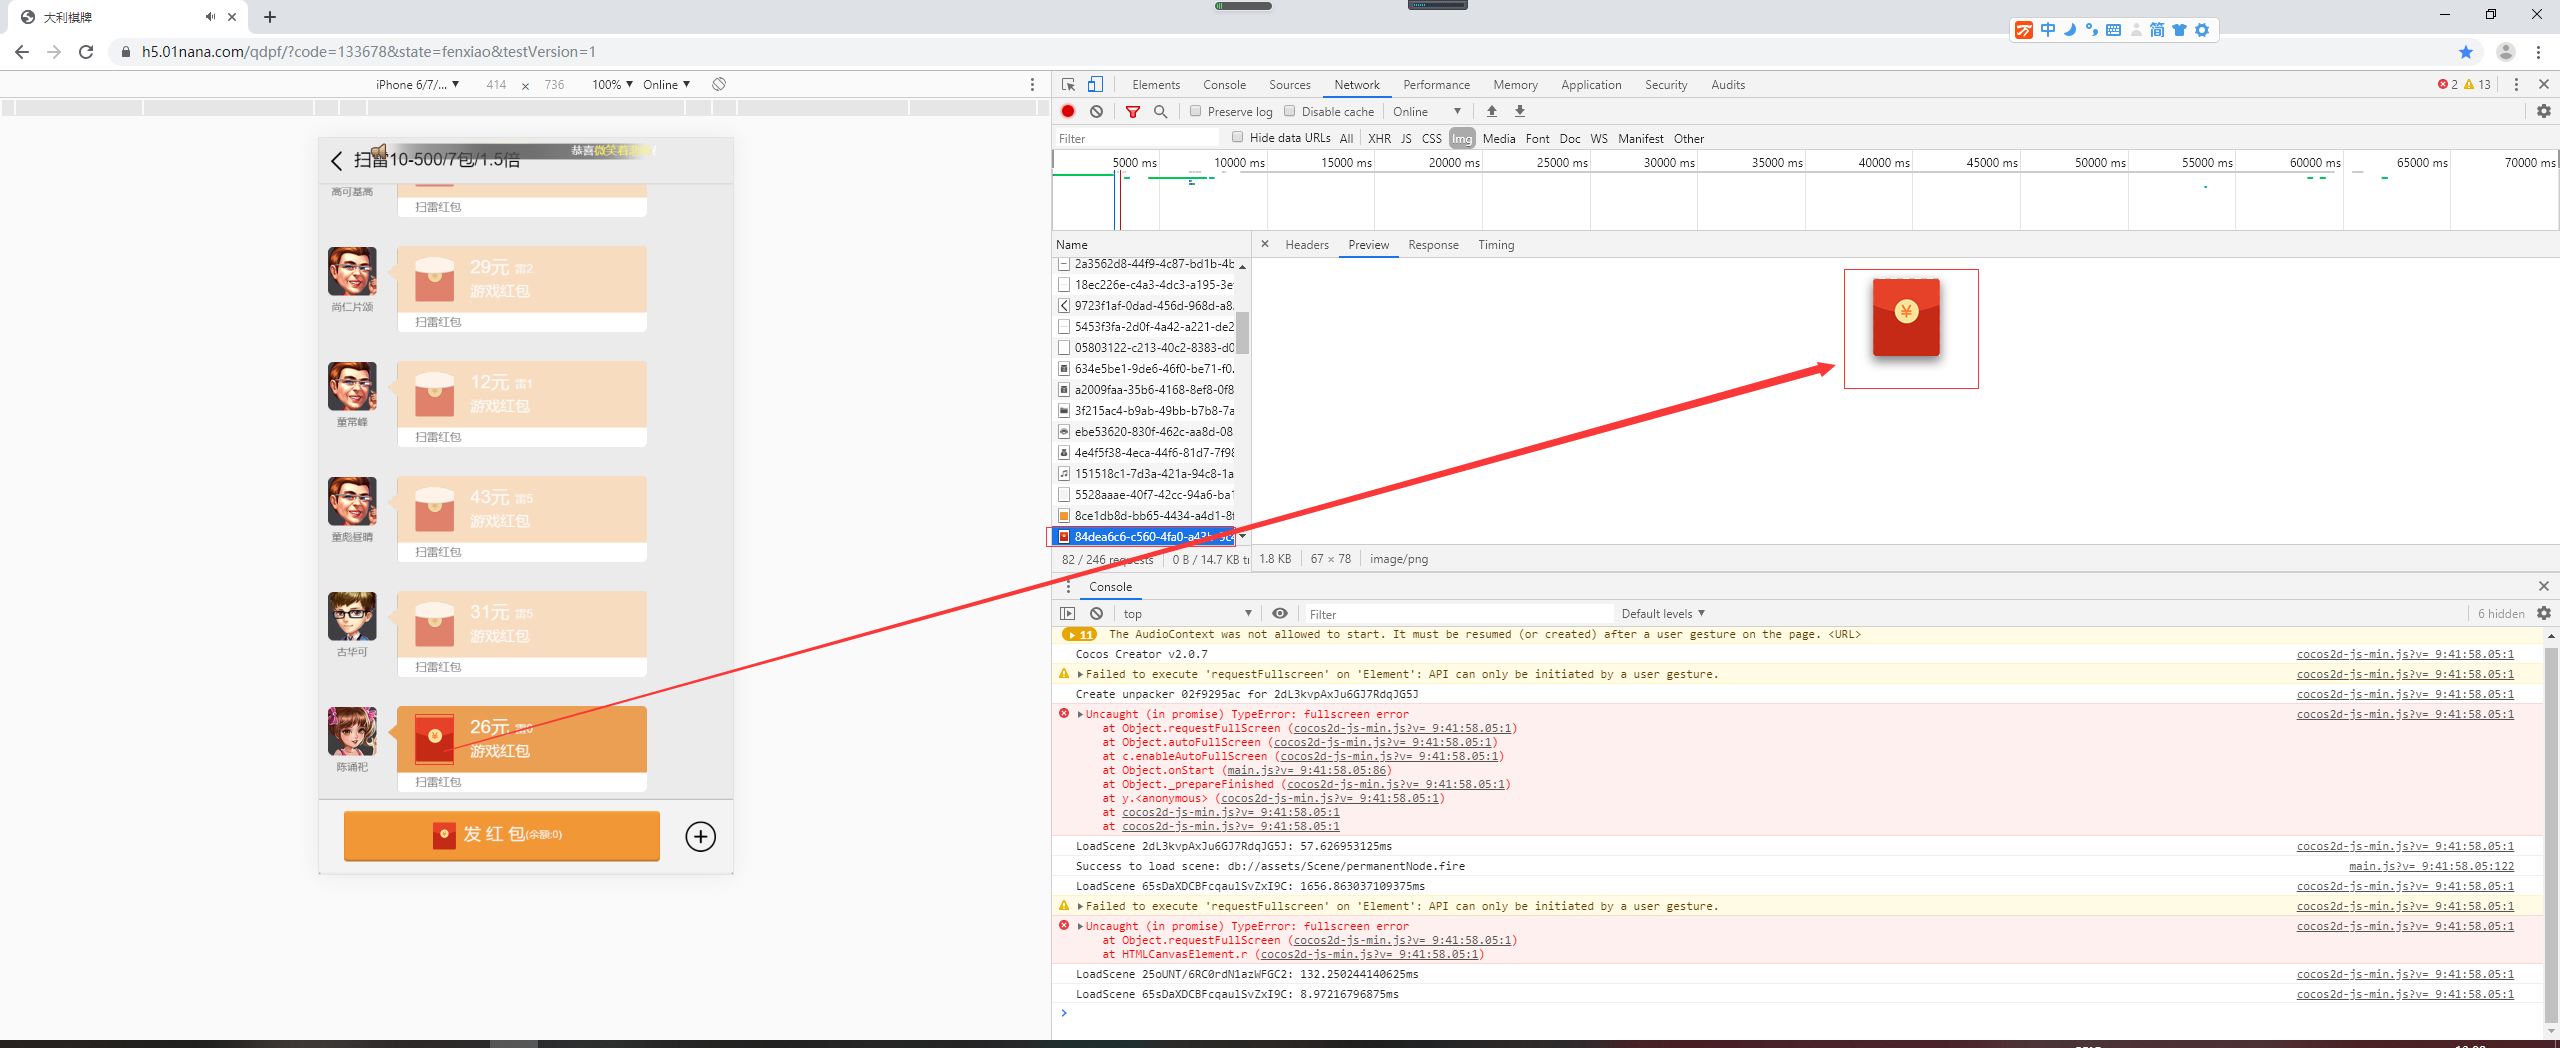The height and width of the screenshot is (1048, 2560).
Task: Show the console sidebar
Action: coord(1068,614)
